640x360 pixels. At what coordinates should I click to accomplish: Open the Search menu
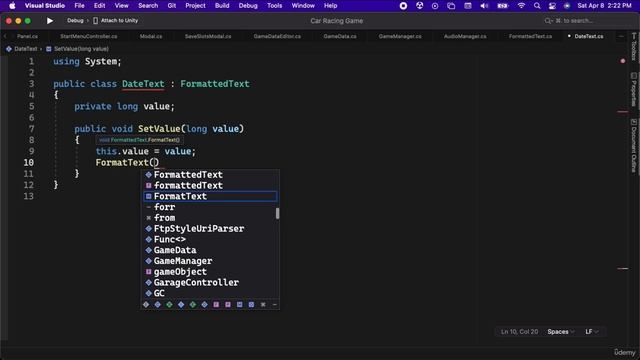148,6
